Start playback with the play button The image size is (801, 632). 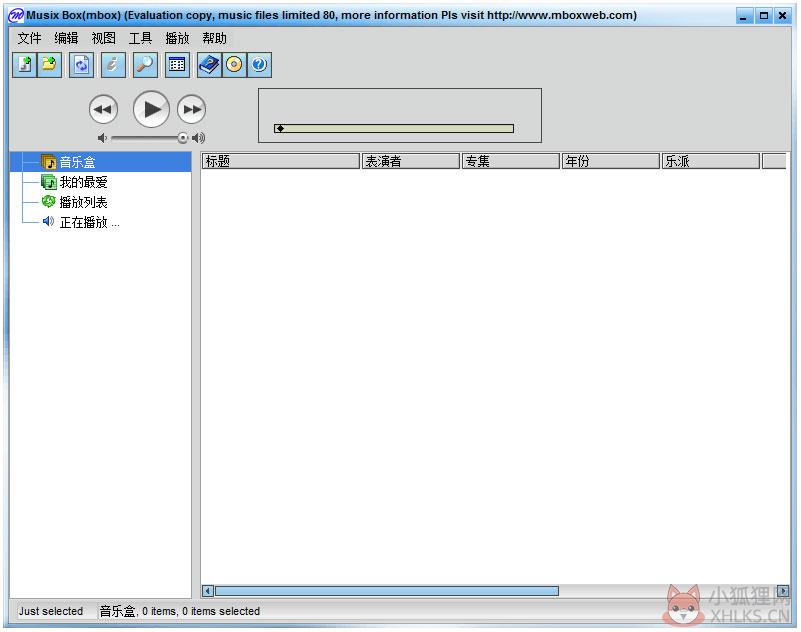point(151,109)
